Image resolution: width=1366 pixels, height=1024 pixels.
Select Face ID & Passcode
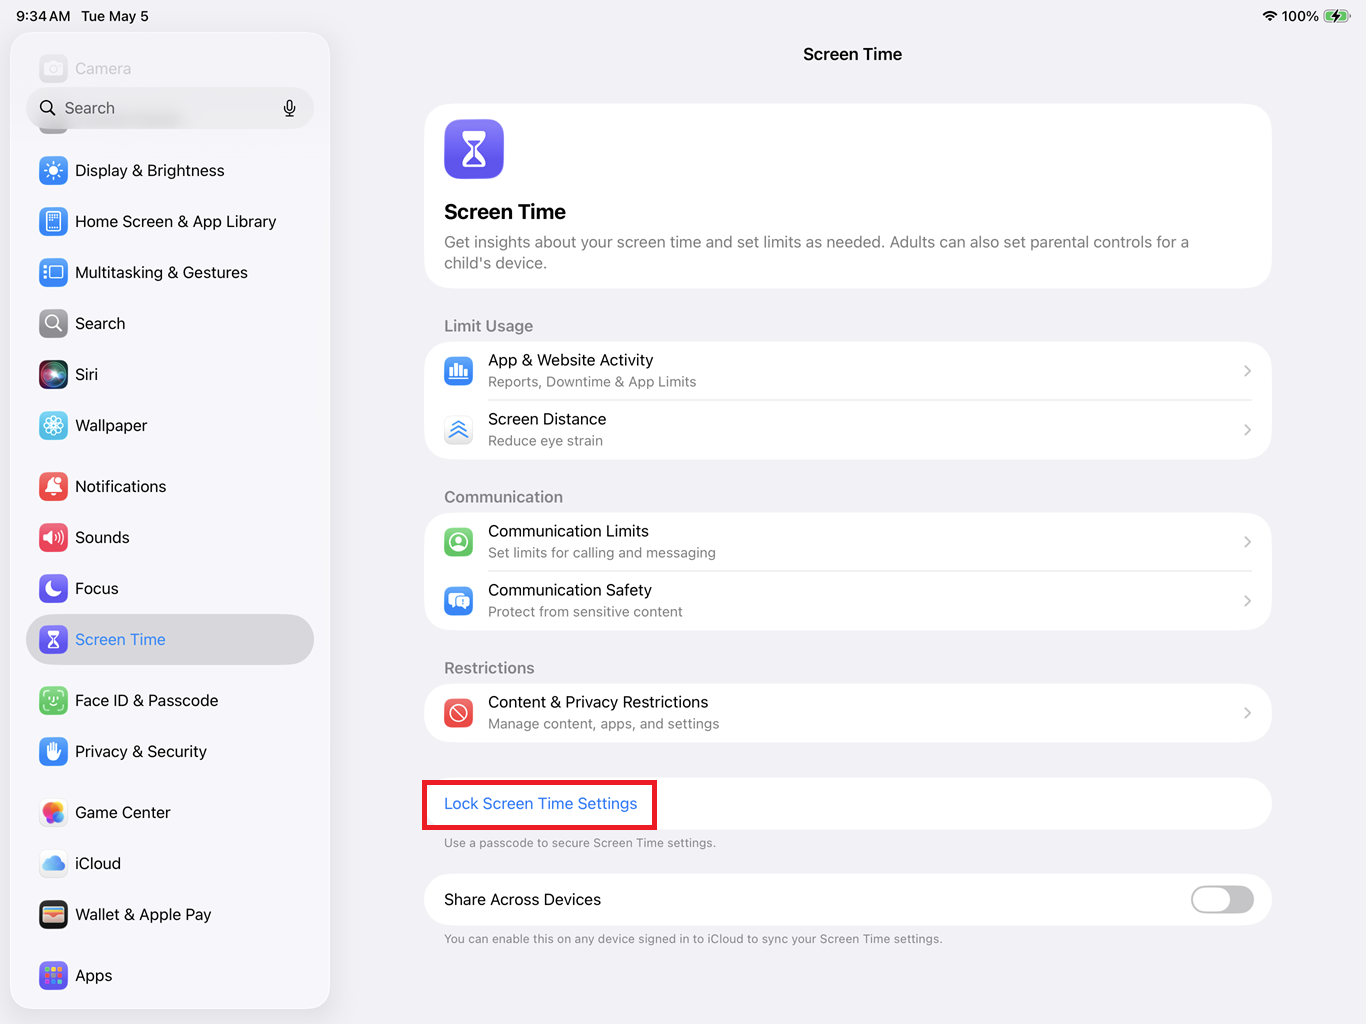coord(170,701)
